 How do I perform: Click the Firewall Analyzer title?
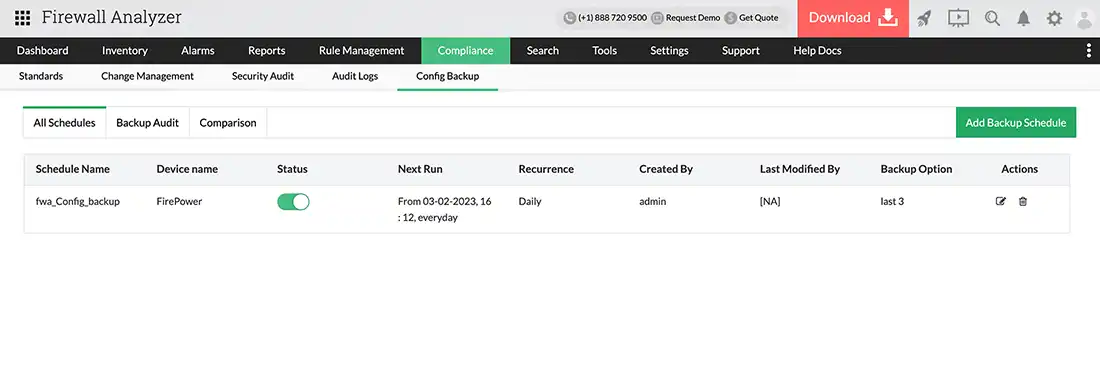click(x=112, y=18)
